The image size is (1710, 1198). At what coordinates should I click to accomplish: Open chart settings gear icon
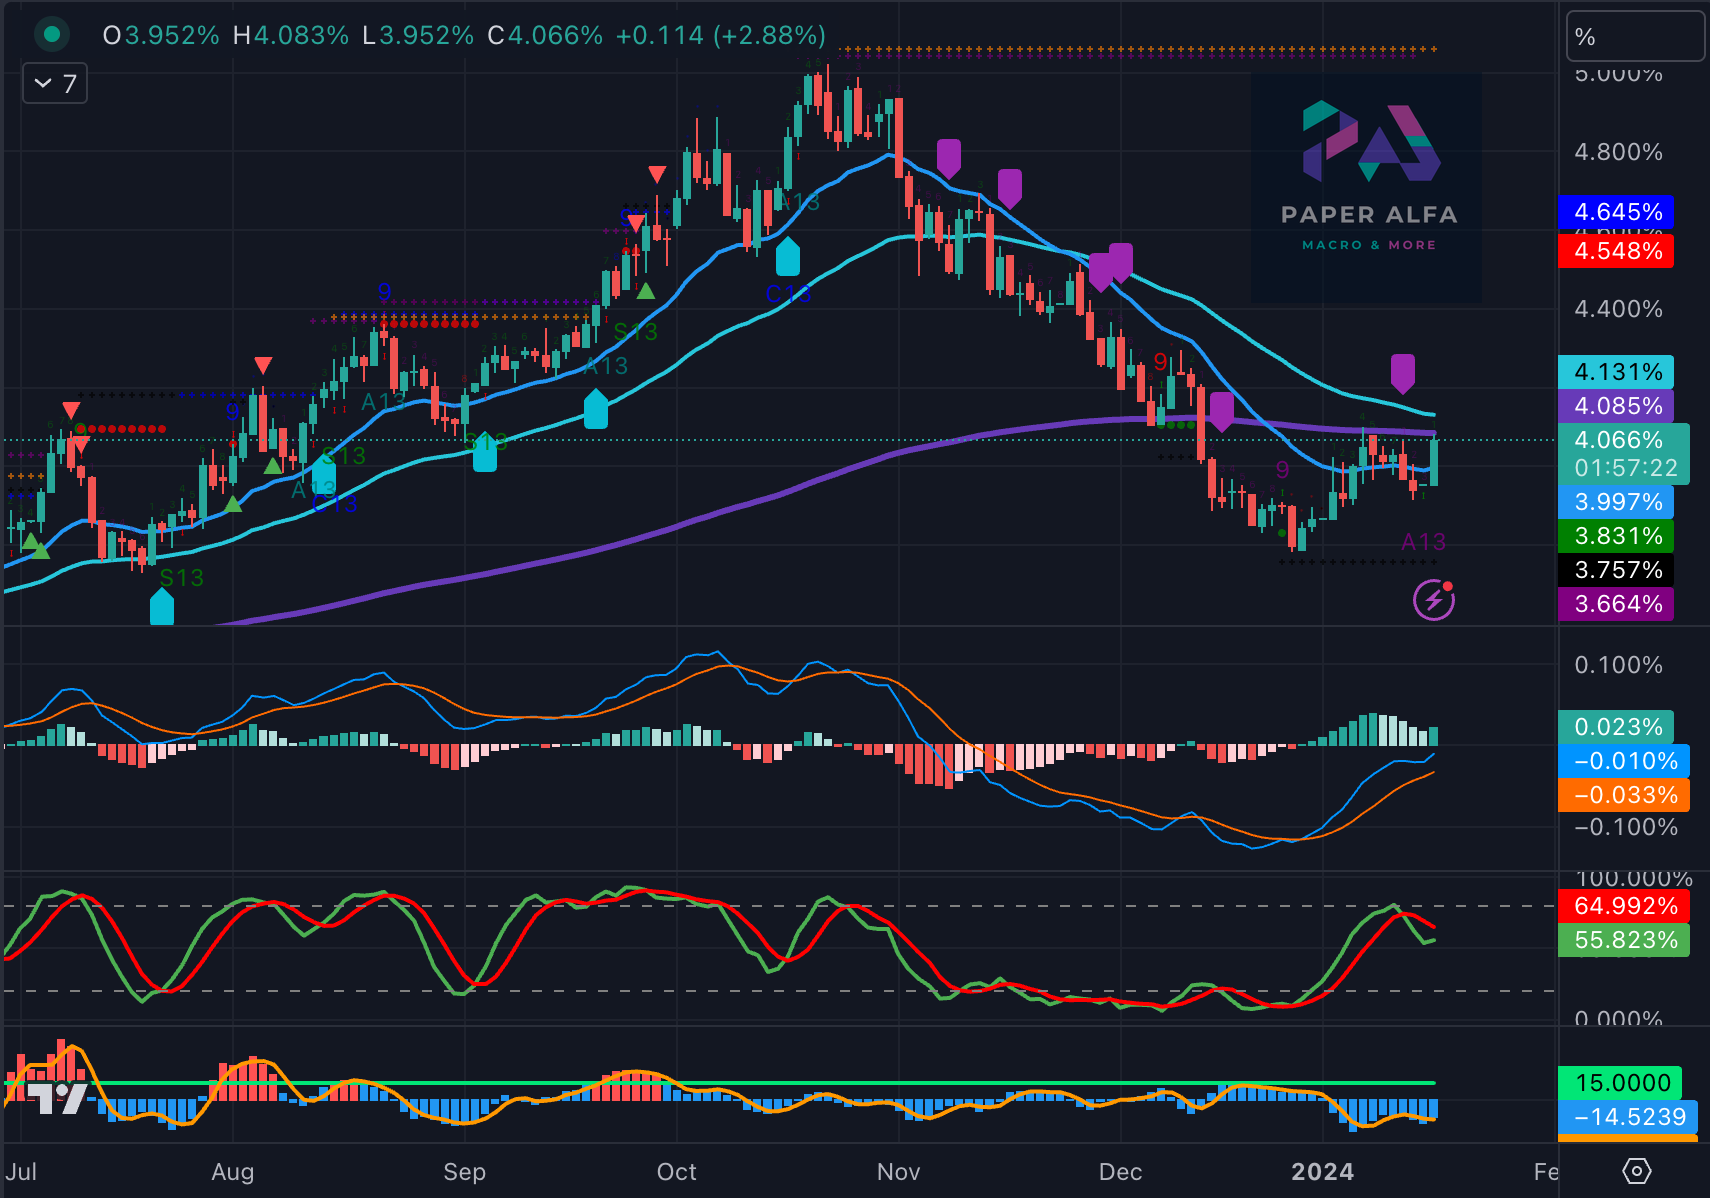(1637, 1171)
